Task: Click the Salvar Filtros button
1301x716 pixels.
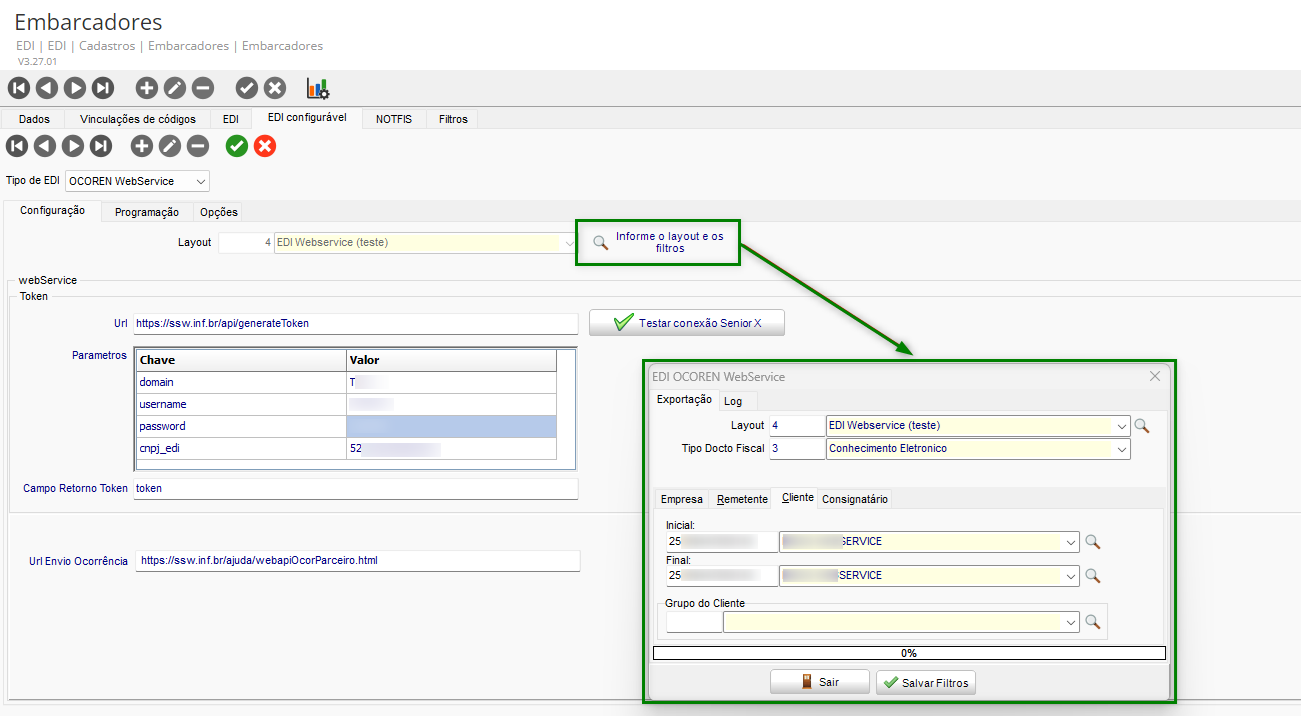Action: [925, 682]
